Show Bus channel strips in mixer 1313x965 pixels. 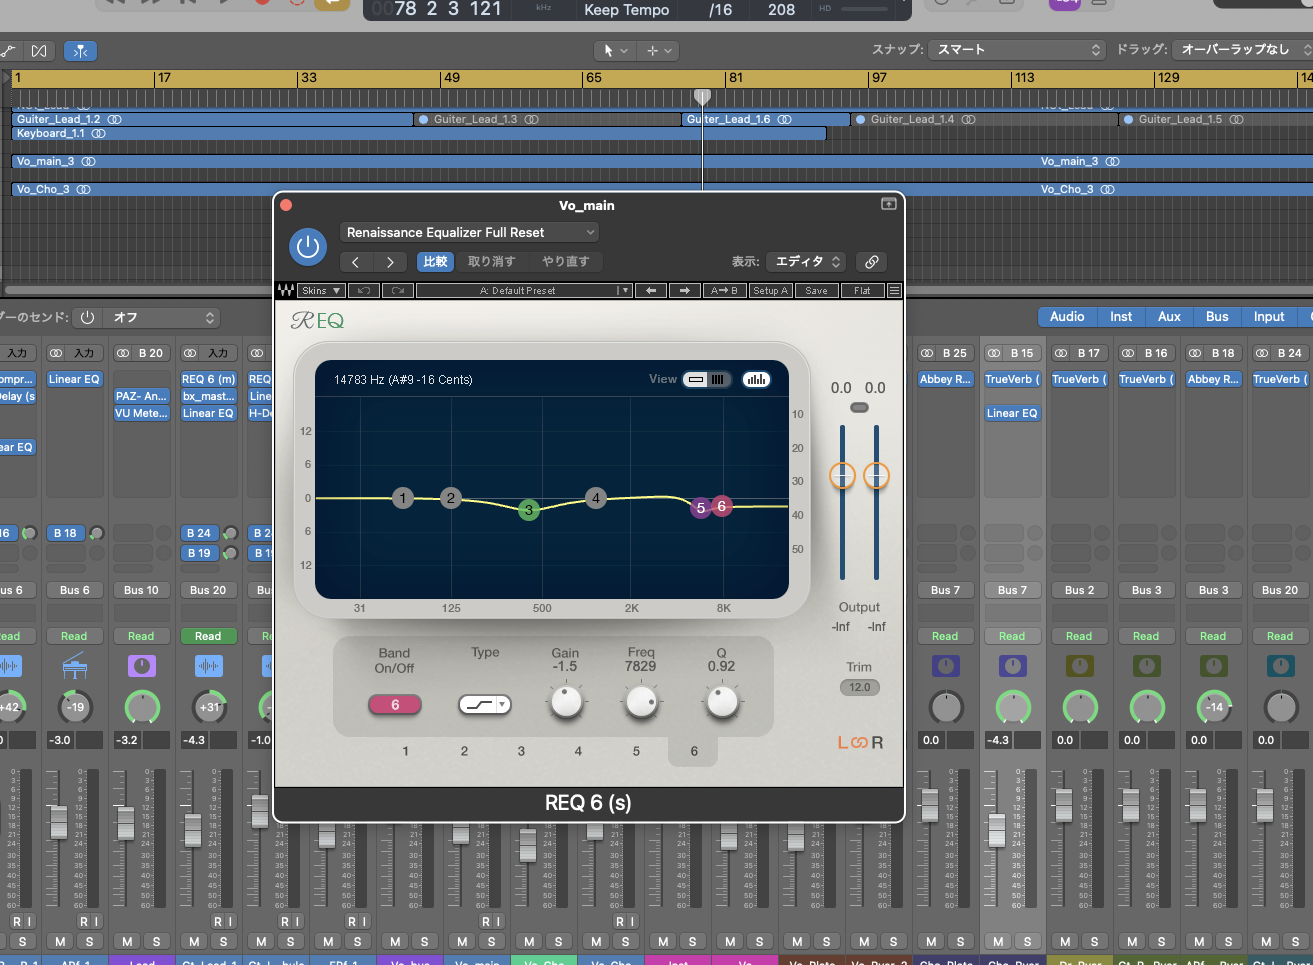[1217, 317]
